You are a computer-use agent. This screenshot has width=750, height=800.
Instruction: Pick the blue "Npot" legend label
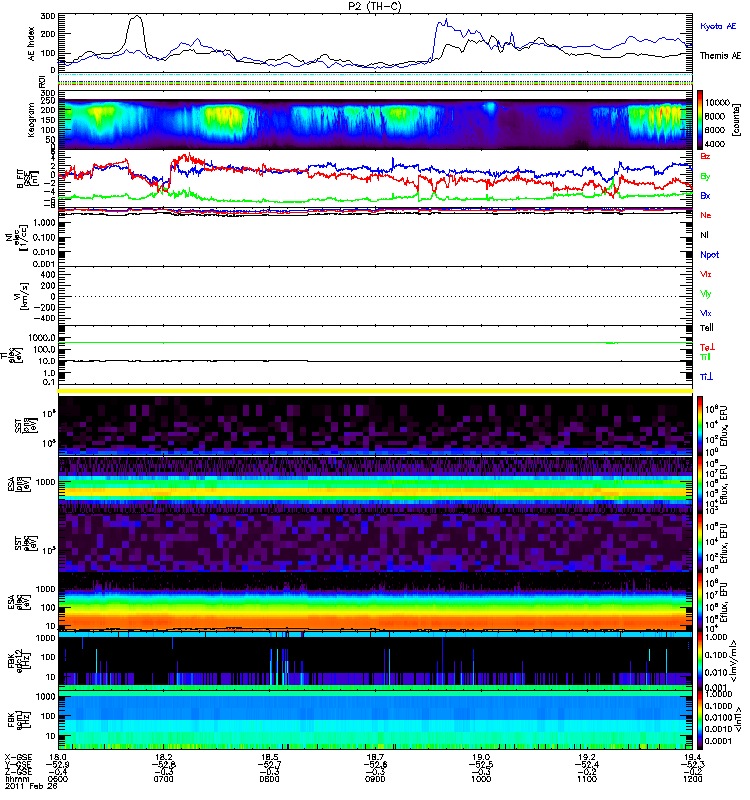(709, 255)
